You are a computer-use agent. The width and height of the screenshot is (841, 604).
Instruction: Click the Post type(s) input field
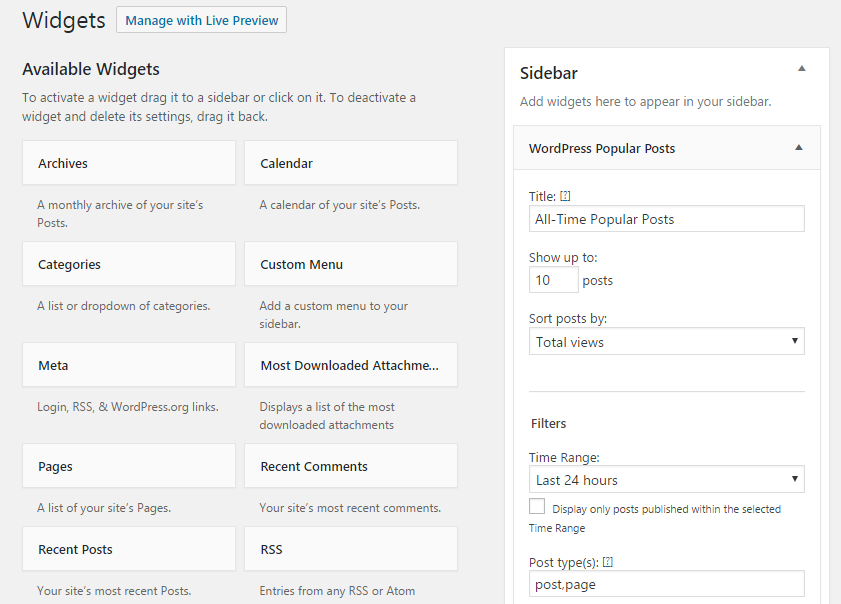(667, 584)
